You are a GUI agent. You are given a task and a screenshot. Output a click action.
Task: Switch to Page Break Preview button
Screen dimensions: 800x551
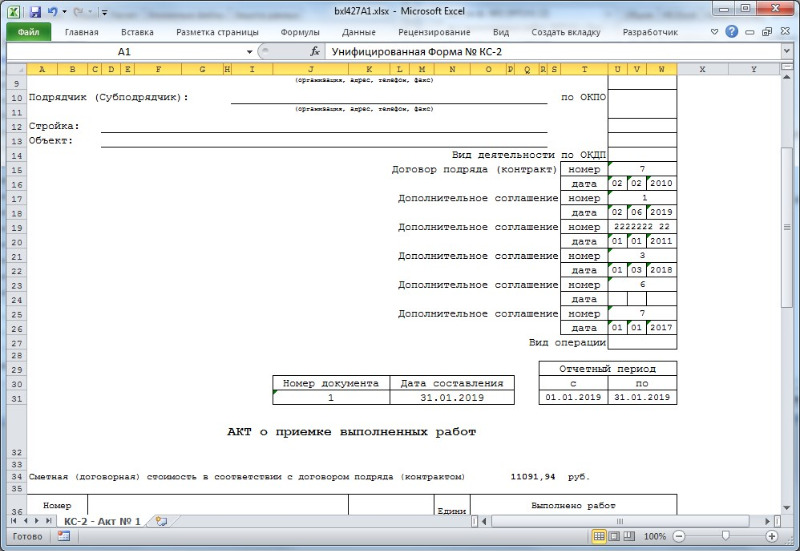(x=629, y=536)
